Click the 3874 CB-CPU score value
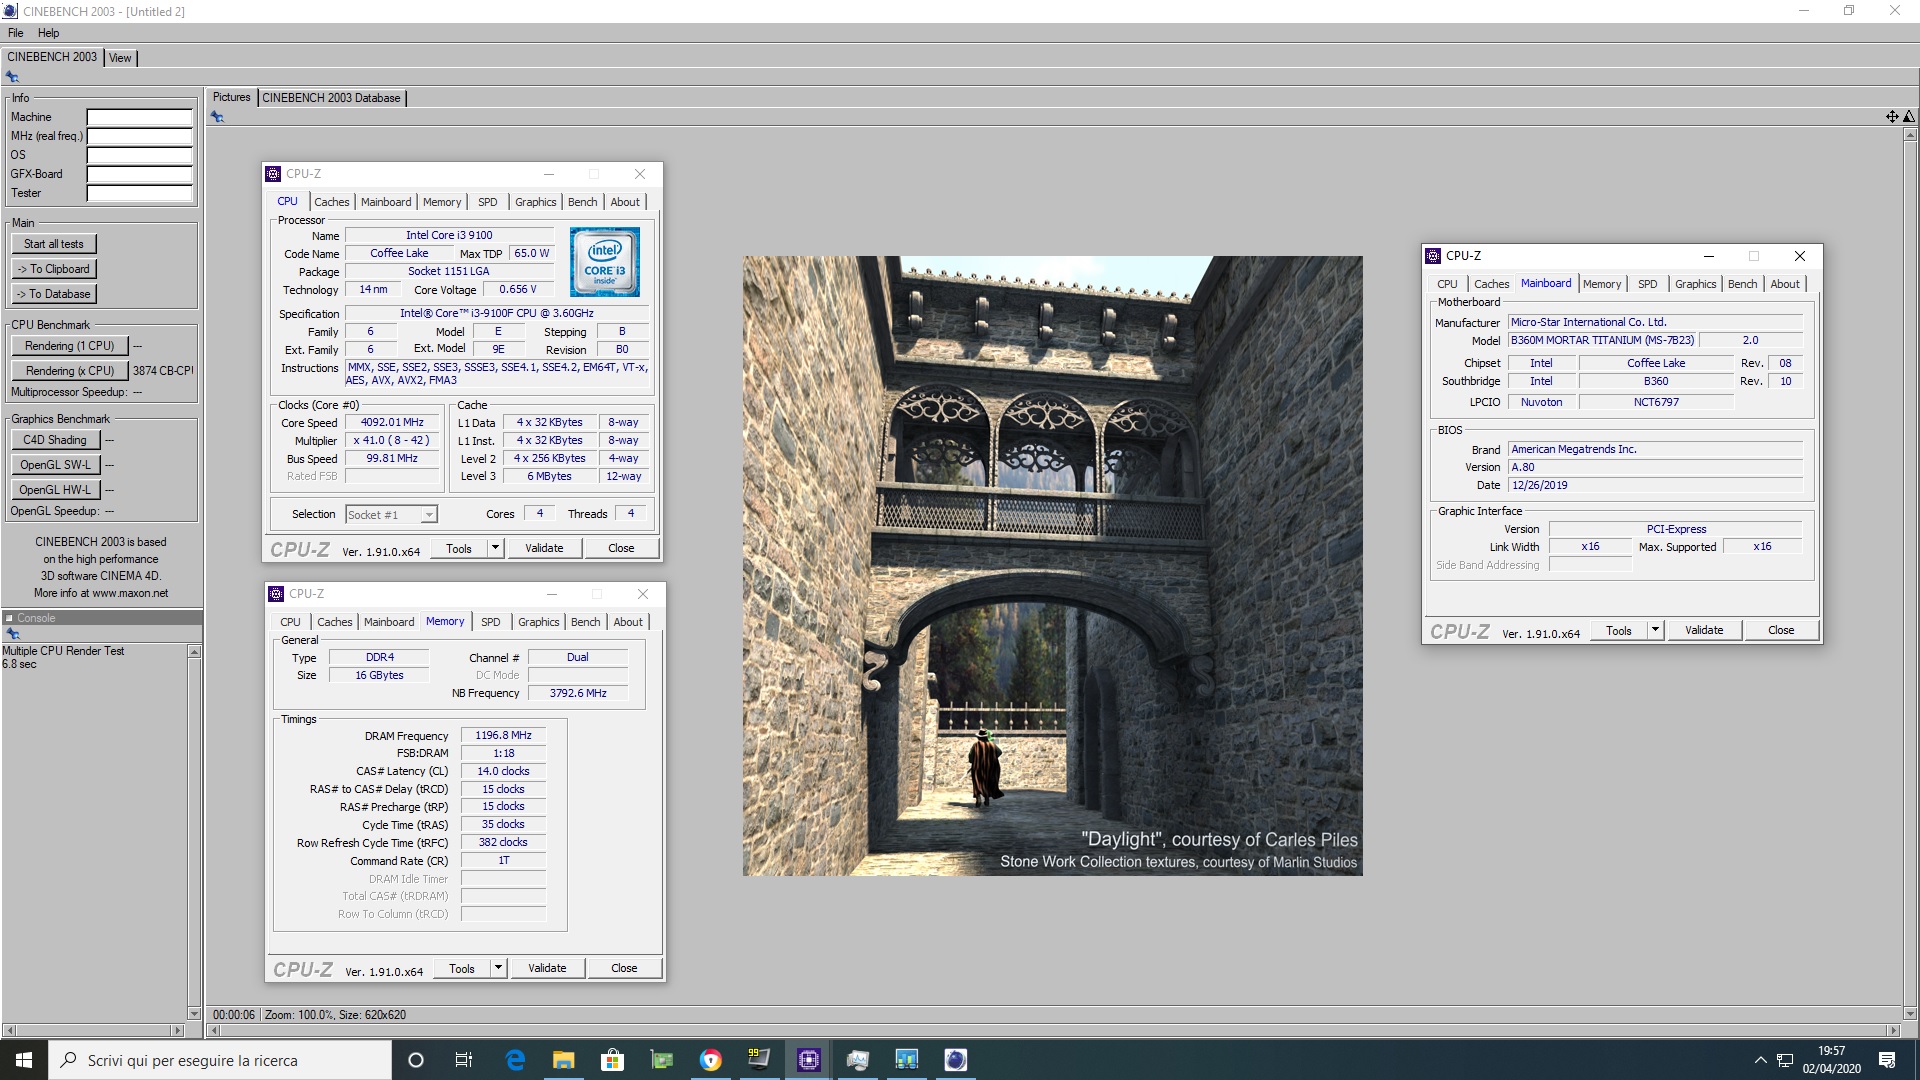Viewport: 1920px width, 1080px height. pyautogui.click(x=163, y=371)
